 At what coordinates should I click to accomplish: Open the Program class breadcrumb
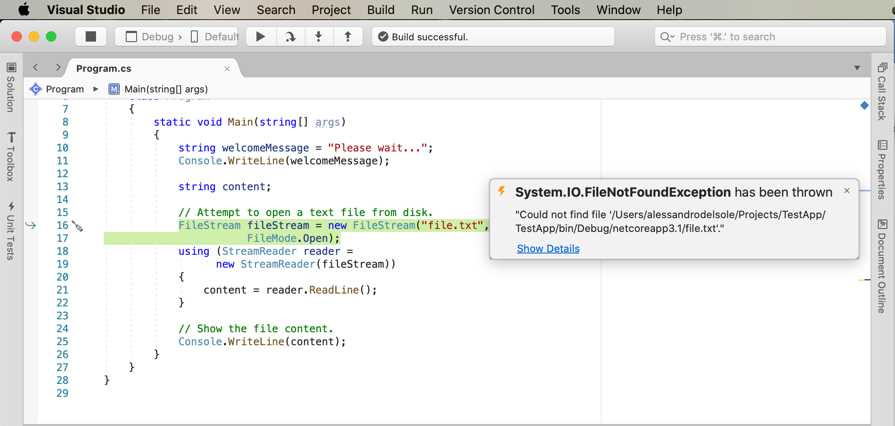pyautogui.click(x=57, y=89)
